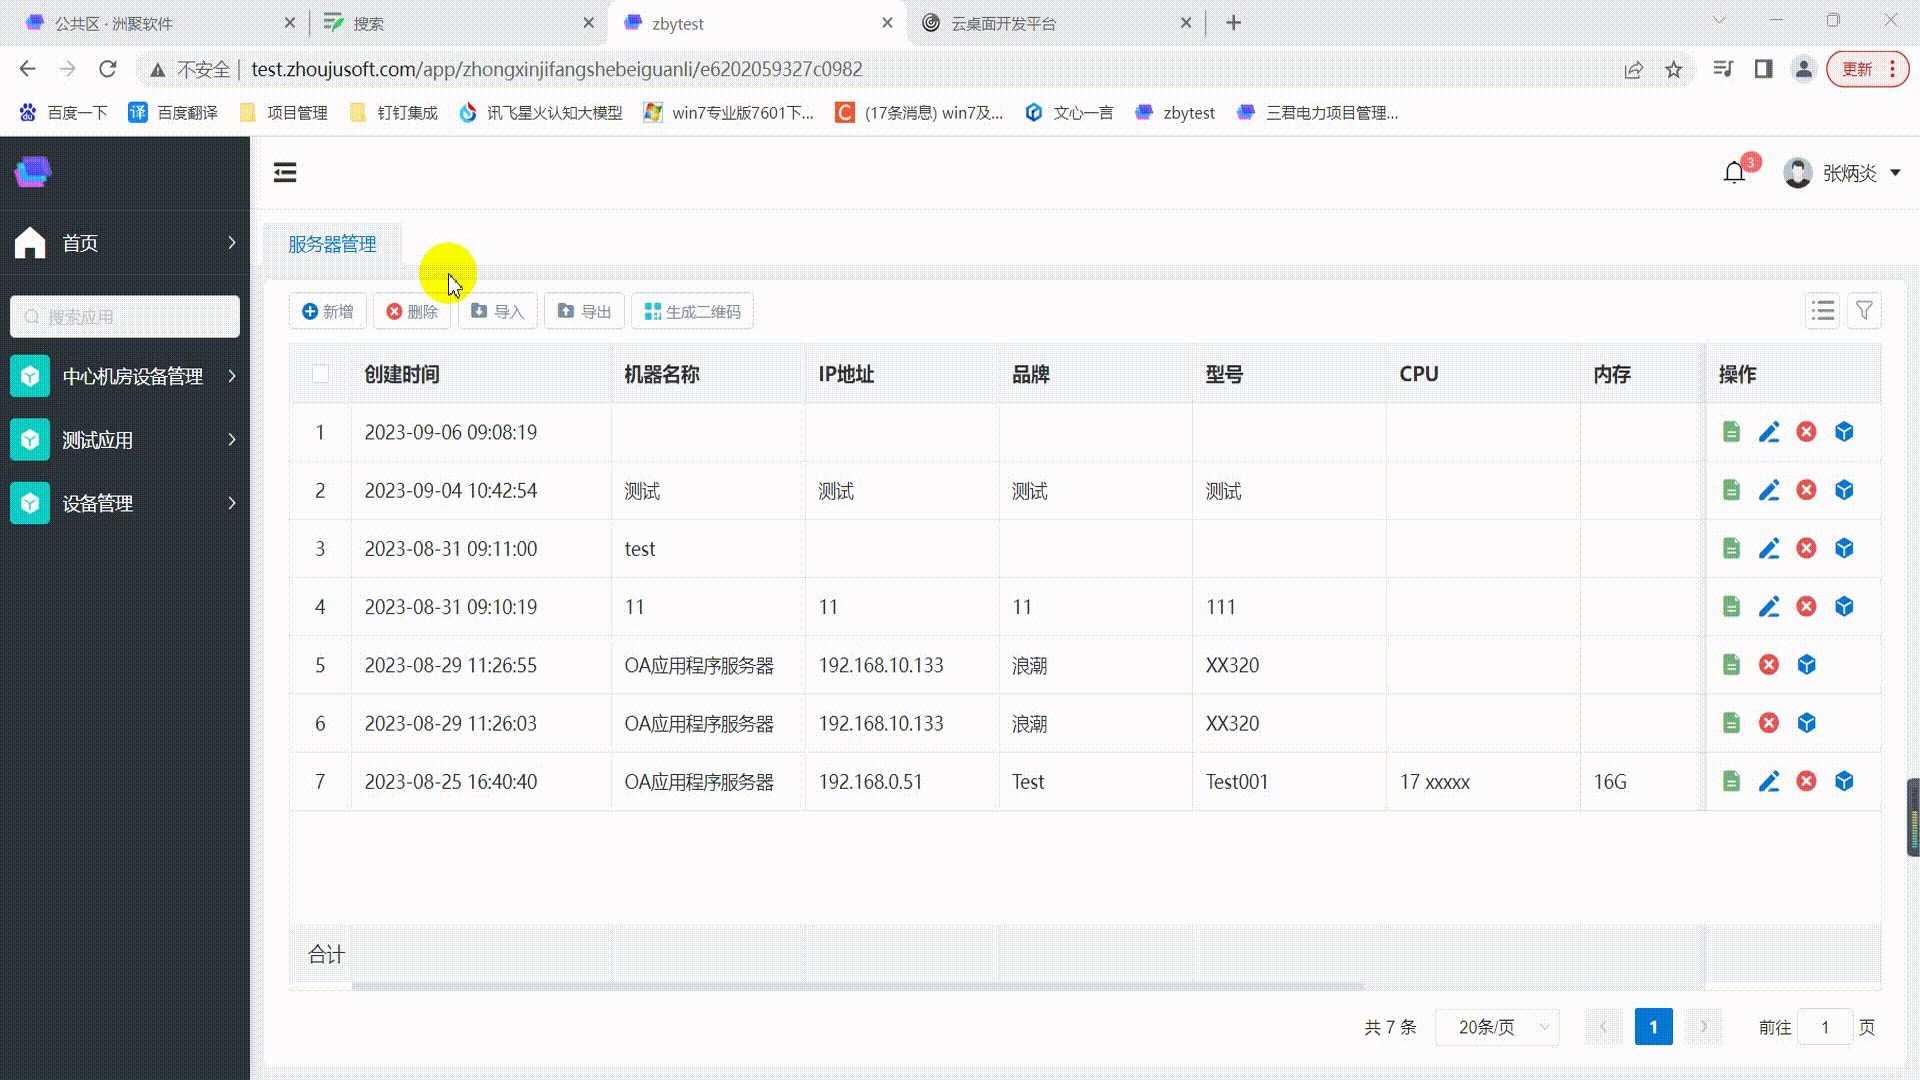1920x1080 pixels.
Task: Click the 搜索应用 search field
Action: click(x=125, y=317)
